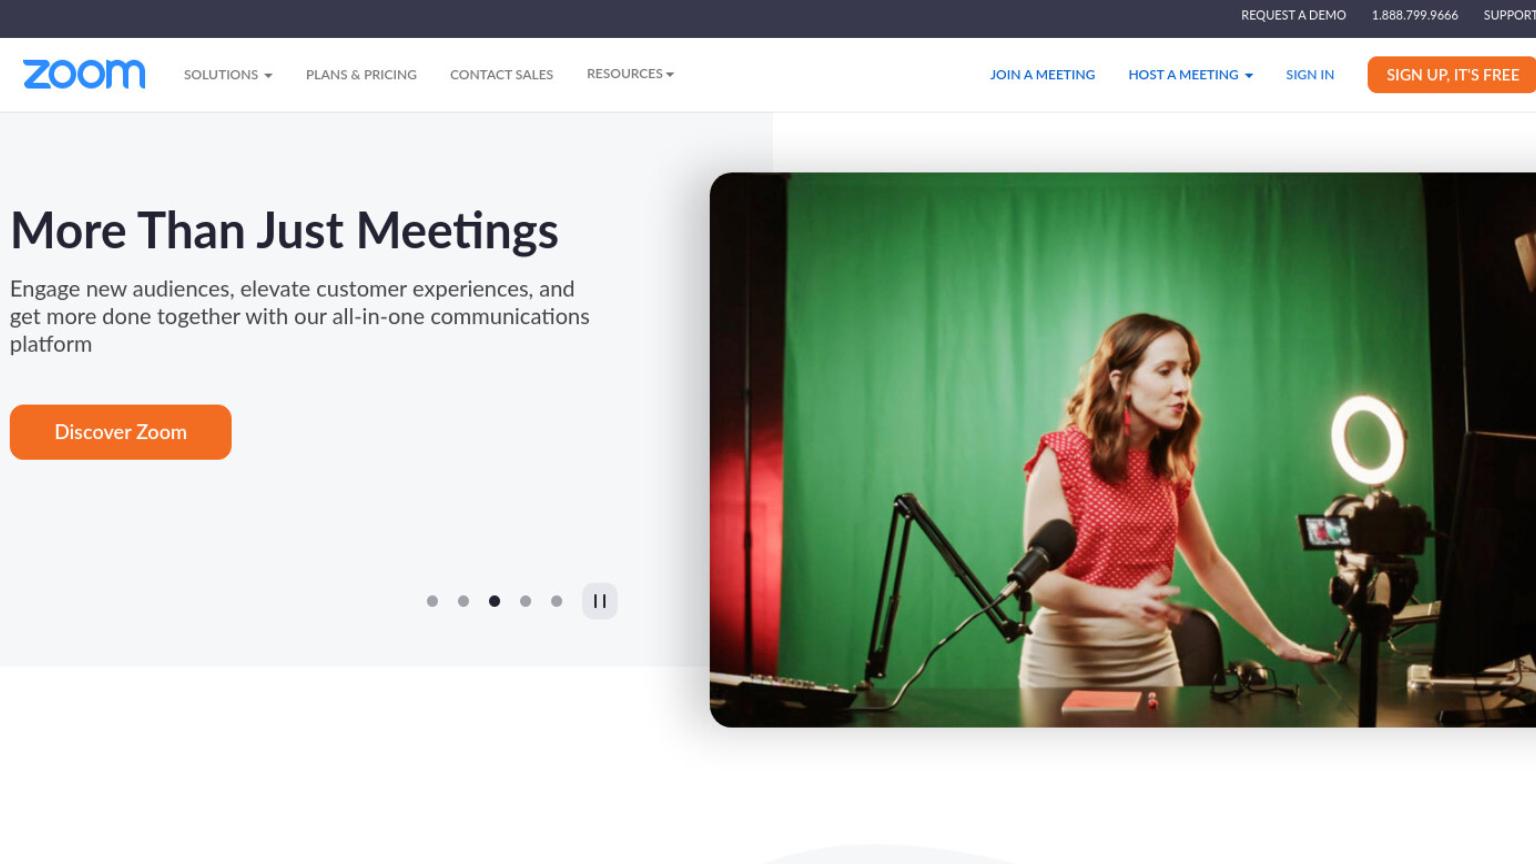
Task: Click the 1.888.799.9666 phone number
Action: click(1414, 15)
